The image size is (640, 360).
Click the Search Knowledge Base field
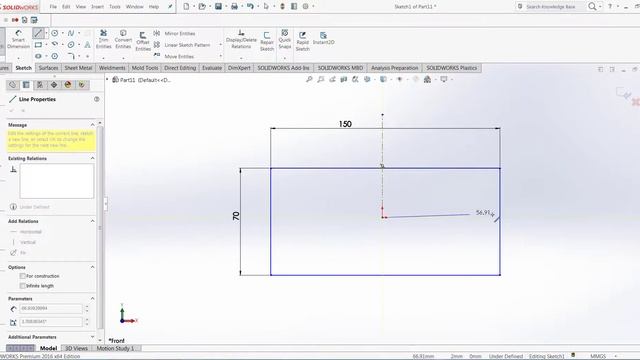pyautogui.click(x=551, y=7)
